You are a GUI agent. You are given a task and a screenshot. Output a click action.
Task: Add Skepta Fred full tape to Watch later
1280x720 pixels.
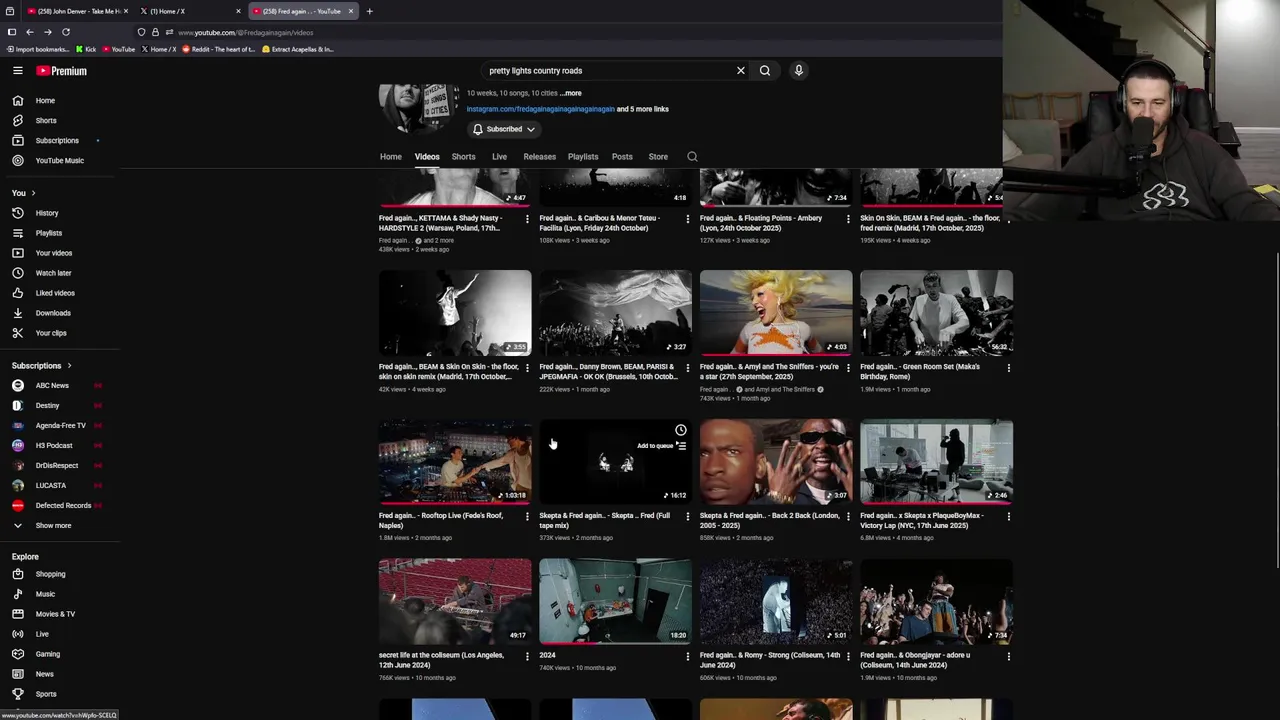[680, 430]
